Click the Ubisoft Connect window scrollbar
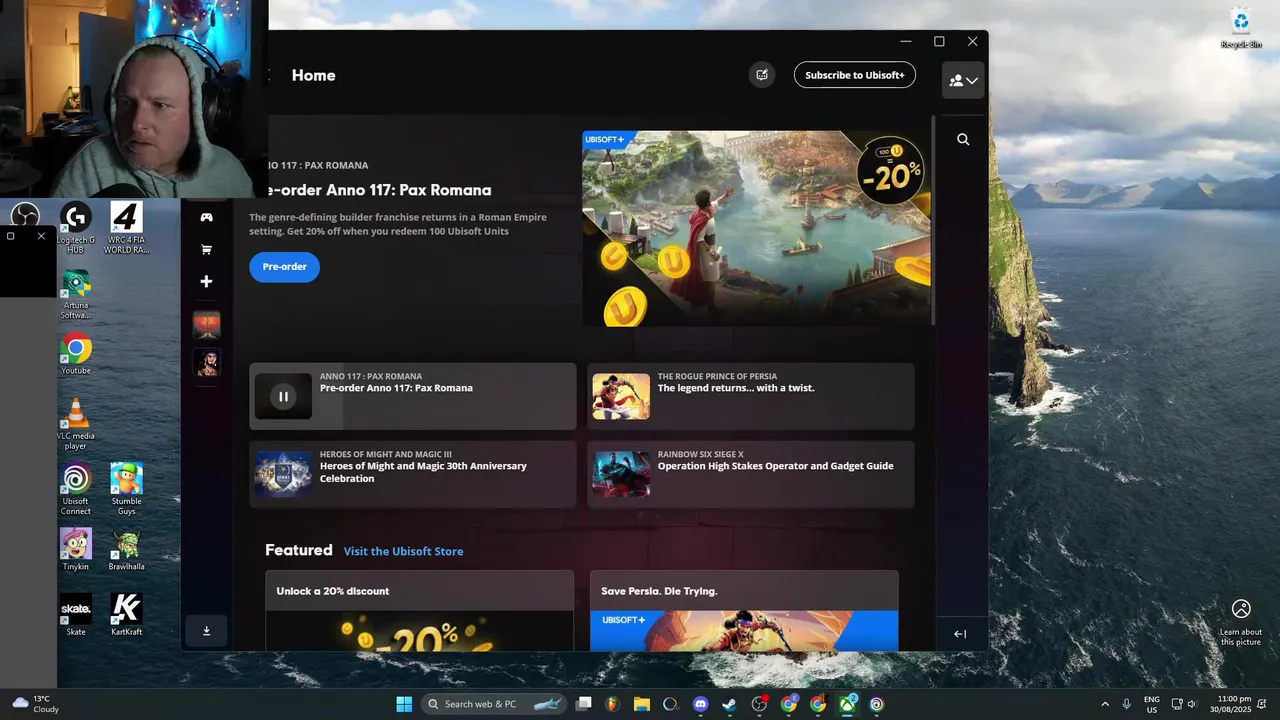The height and width of the screenshot is (720, 1280). tap(934, 219)
